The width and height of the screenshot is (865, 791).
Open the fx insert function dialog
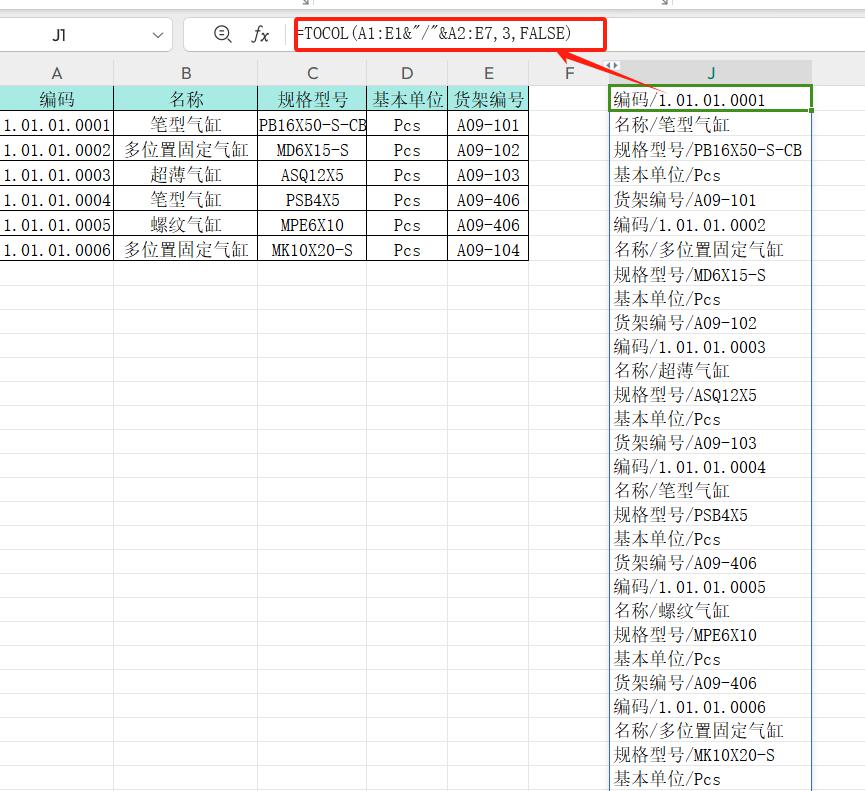260,34
